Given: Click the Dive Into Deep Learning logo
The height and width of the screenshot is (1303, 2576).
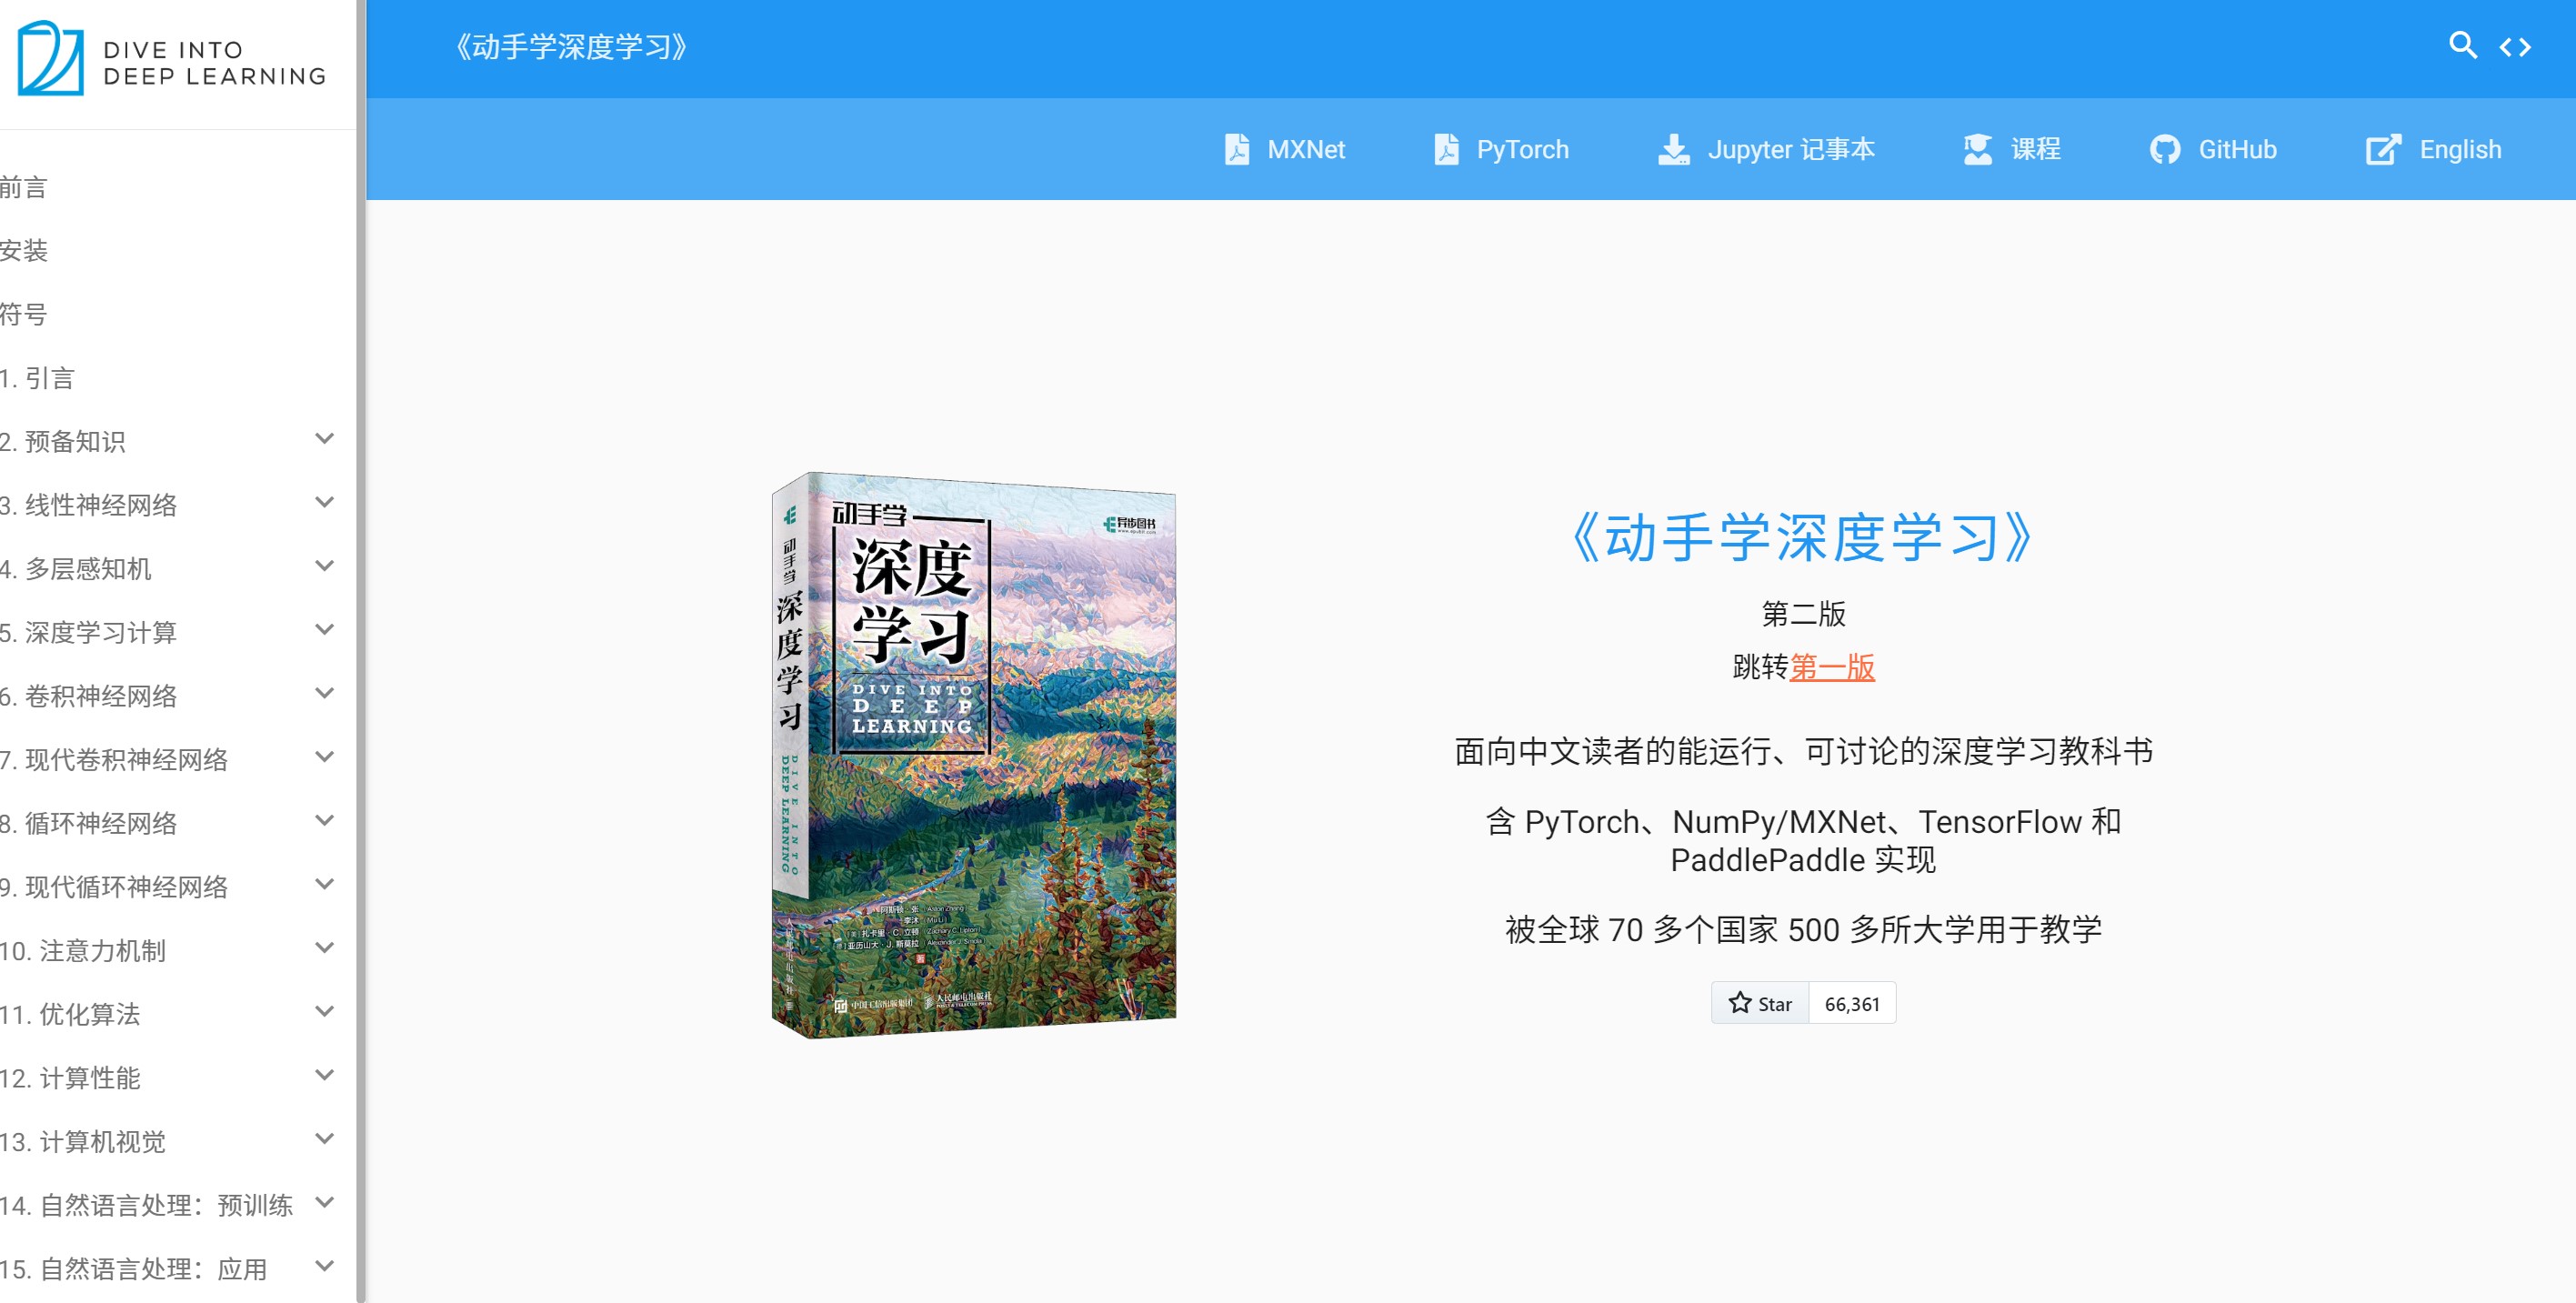Looking at the screenshot, I should click(x=170, y=62).
